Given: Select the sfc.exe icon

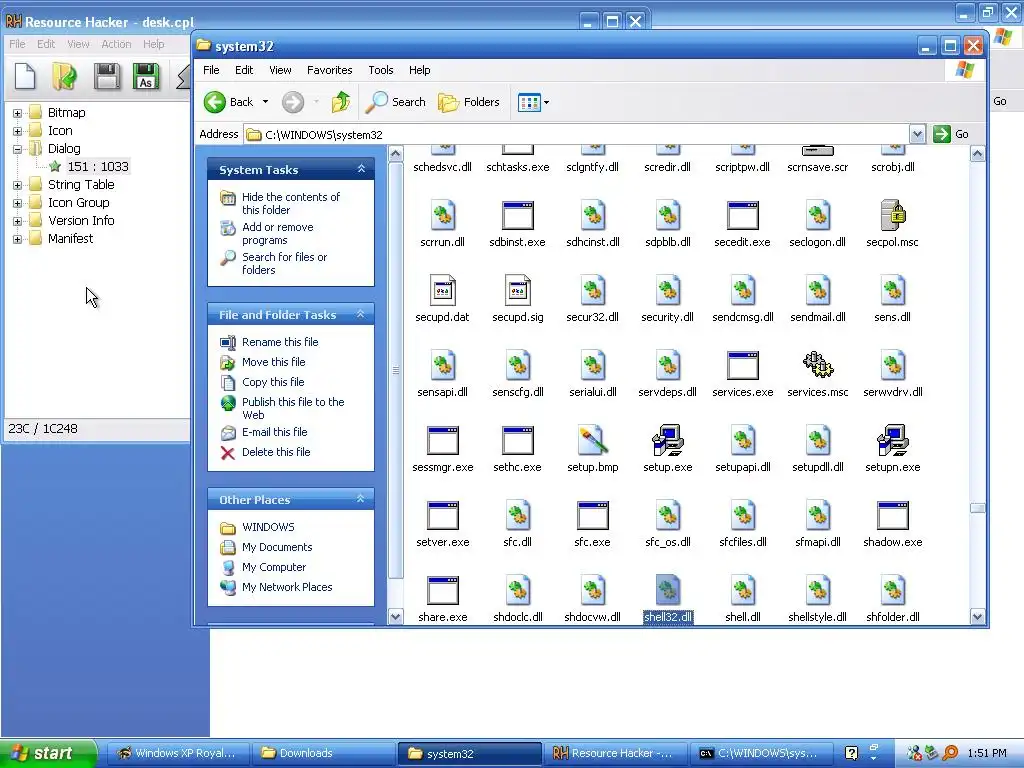Looking at the screenshot, I should [x=593, y=515].
